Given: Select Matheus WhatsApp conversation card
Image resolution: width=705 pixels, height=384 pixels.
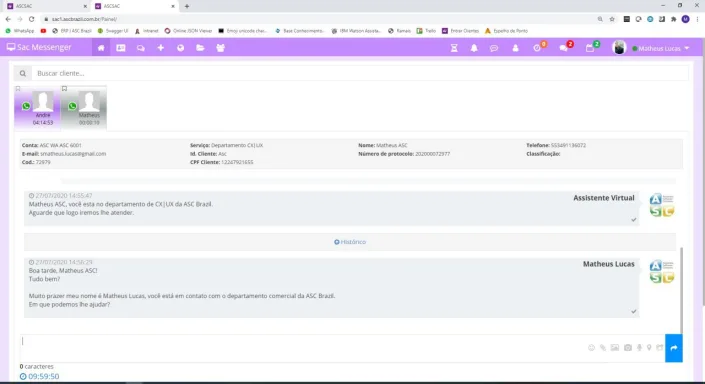Looking at the screenshot, I should coord(84,107).
